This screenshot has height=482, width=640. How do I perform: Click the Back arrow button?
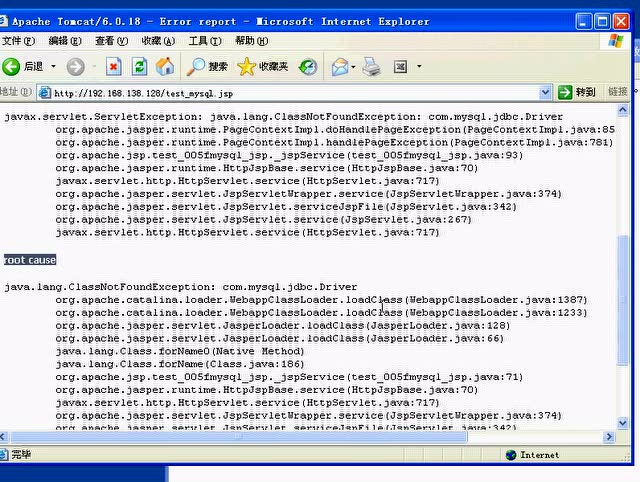11,66
